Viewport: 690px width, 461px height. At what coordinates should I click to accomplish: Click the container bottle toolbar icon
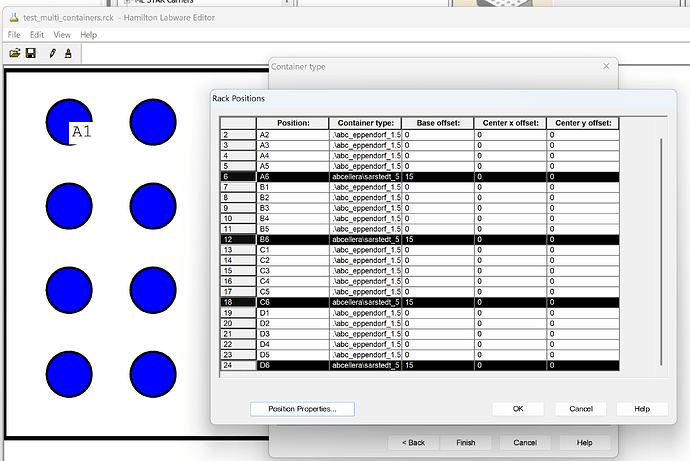coord(68,53)
